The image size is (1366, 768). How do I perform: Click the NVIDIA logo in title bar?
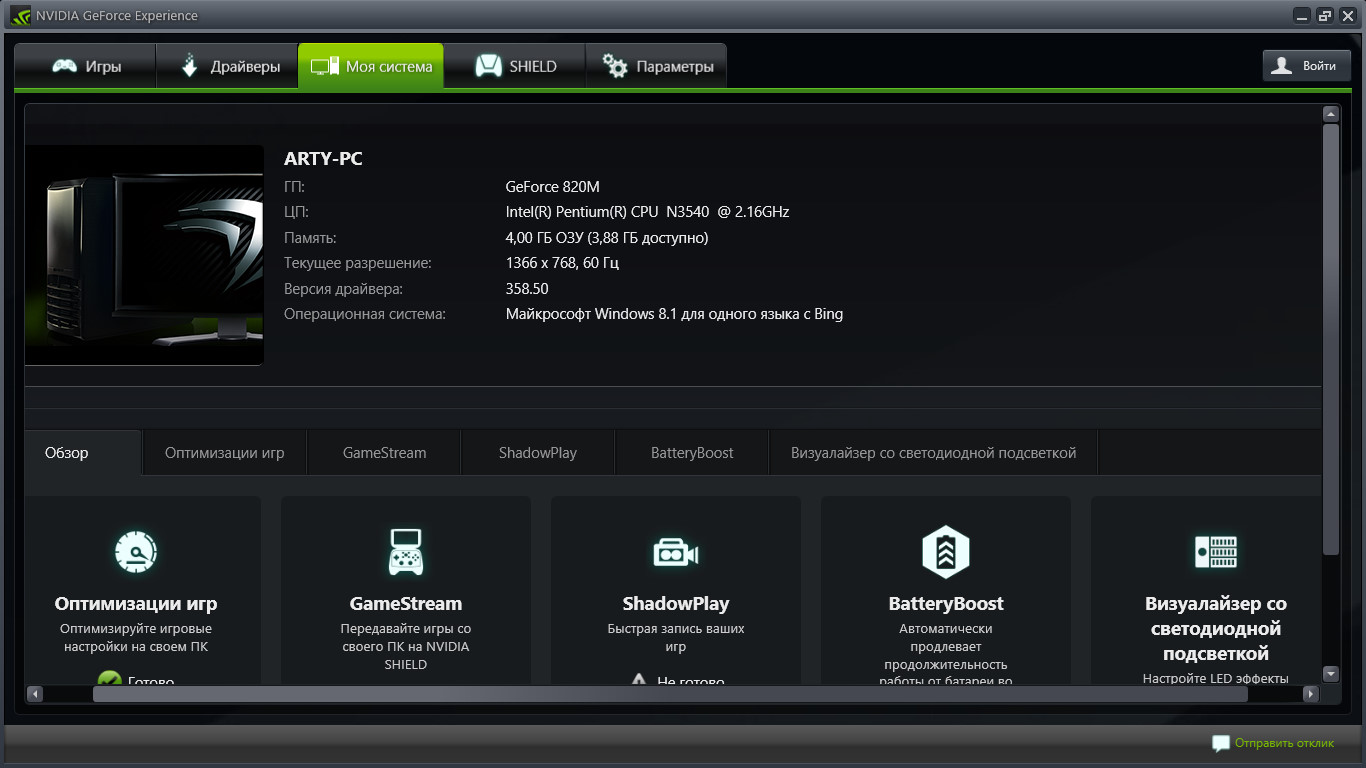(x=20, y=15)
